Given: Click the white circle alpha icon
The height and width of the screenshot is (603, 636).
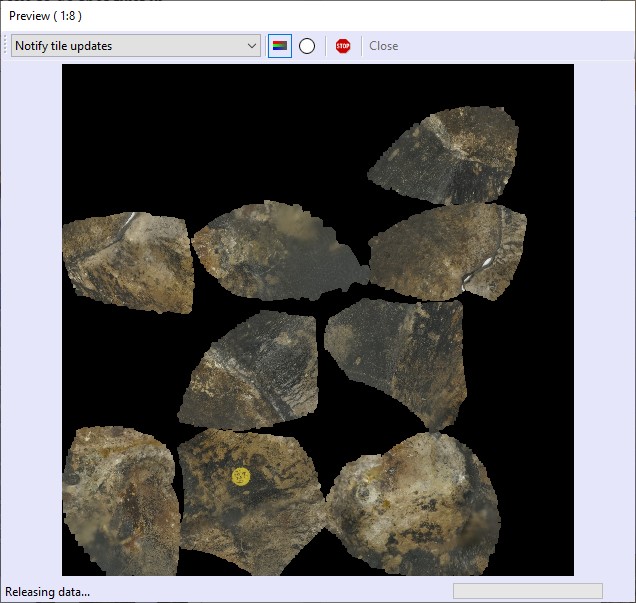Looking at the screenshot, I should pyautogui.click(x=307, y=46).
